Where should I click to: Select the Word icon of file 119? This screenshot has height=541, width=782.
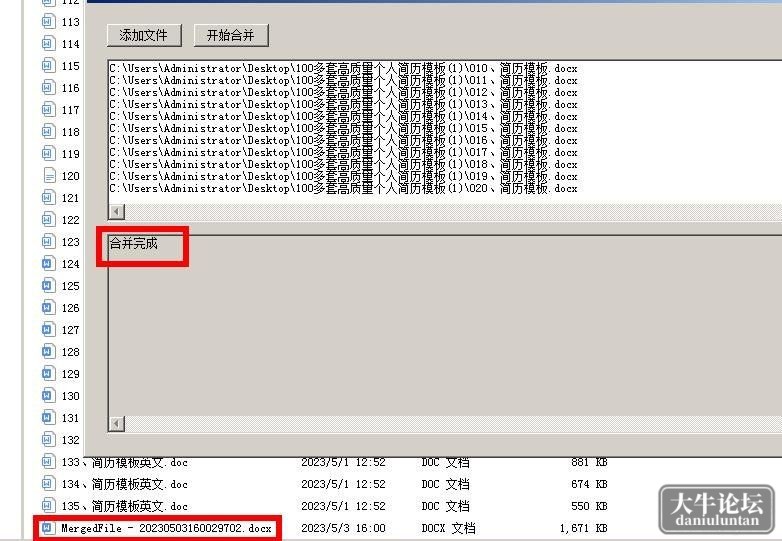pyautogui.click(x=48, y=154)
